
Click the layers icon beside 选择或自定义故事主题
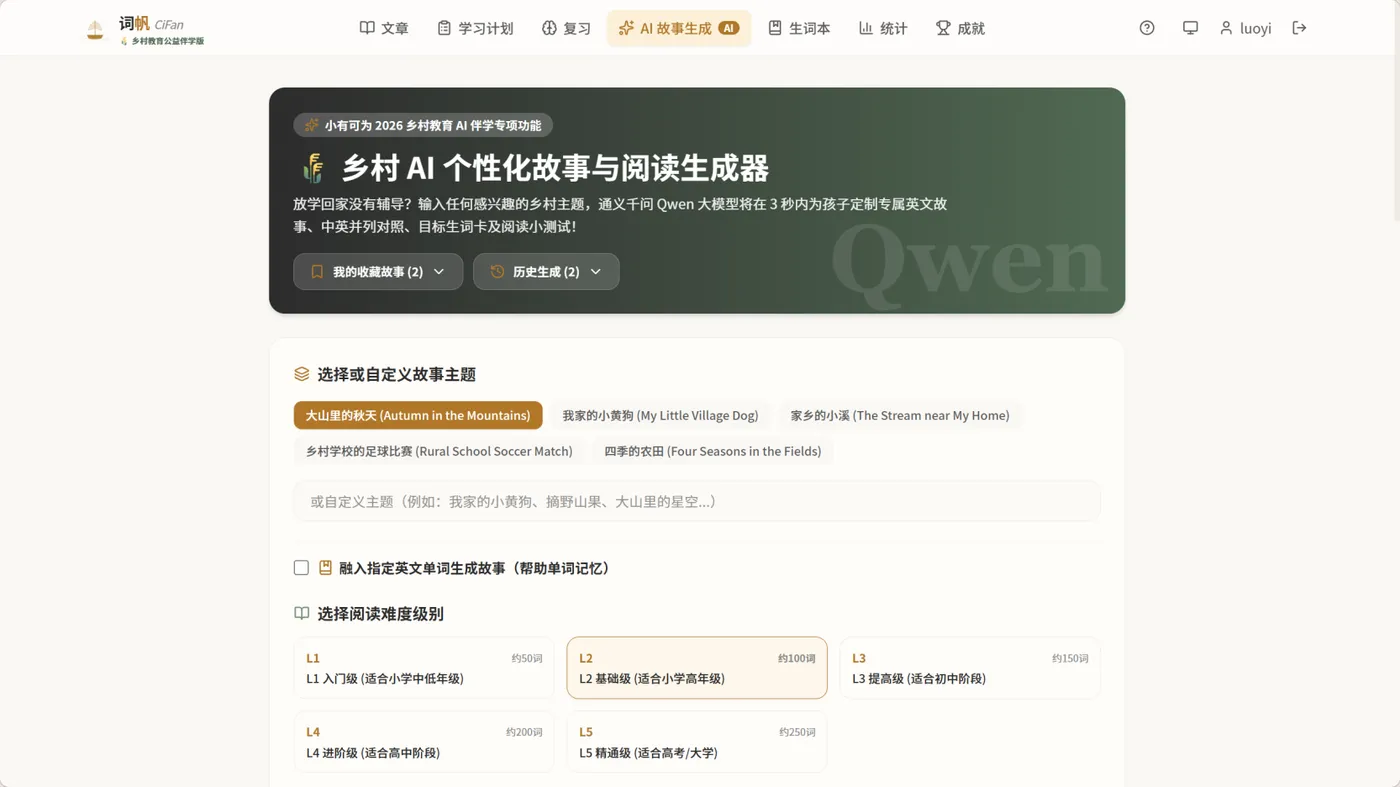click(x=301, y=374)
